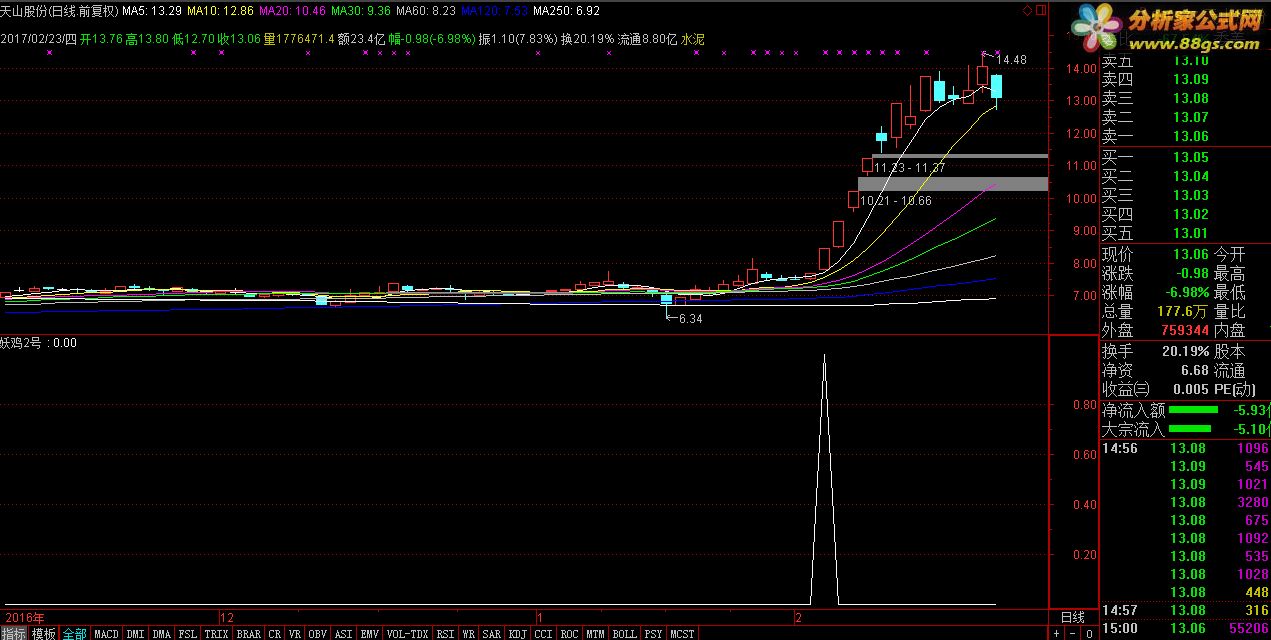Select the BOLL indicator tab
Image resolution: width=1271 pixels, height=640 pixels.
pos(625,634)
